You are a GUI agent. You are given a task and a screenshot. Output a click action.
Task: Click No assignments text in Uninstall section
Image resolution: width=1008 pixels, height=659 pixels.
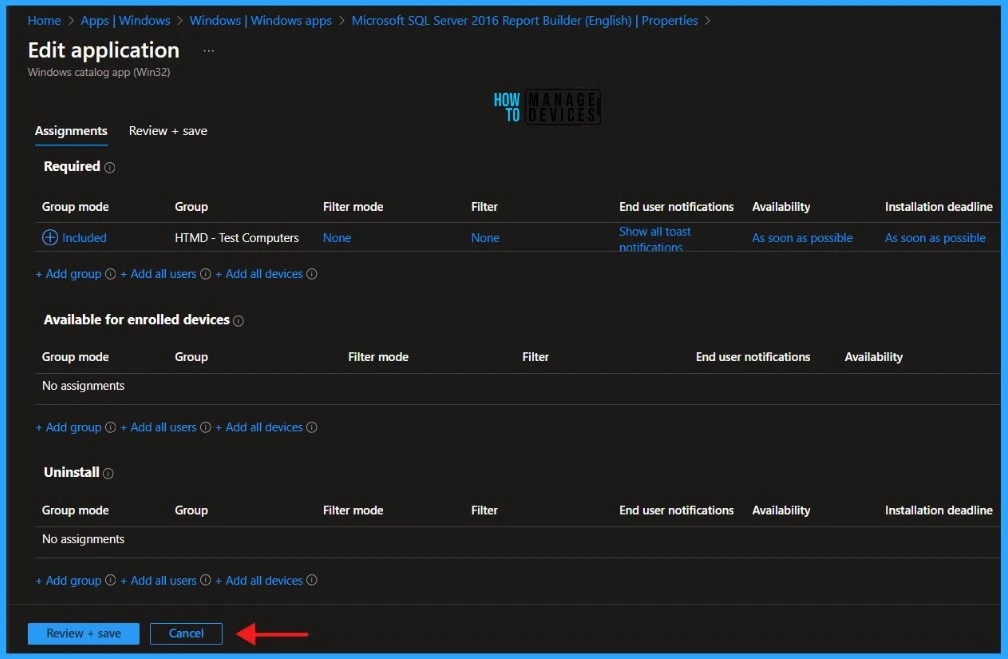pyautogui.click(x=83, y=539)
